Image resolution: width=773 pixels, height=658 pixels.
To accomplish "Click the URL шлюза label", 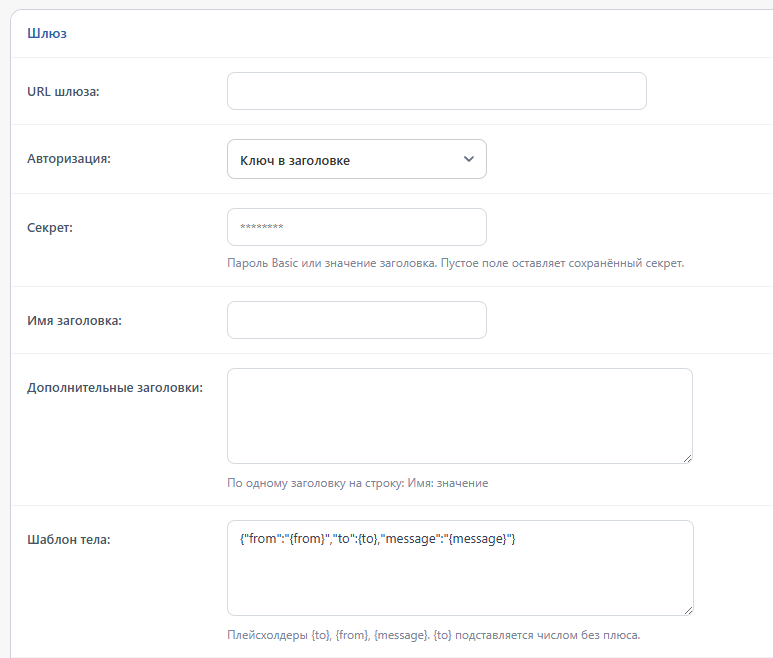I will (x=63, y=92).
